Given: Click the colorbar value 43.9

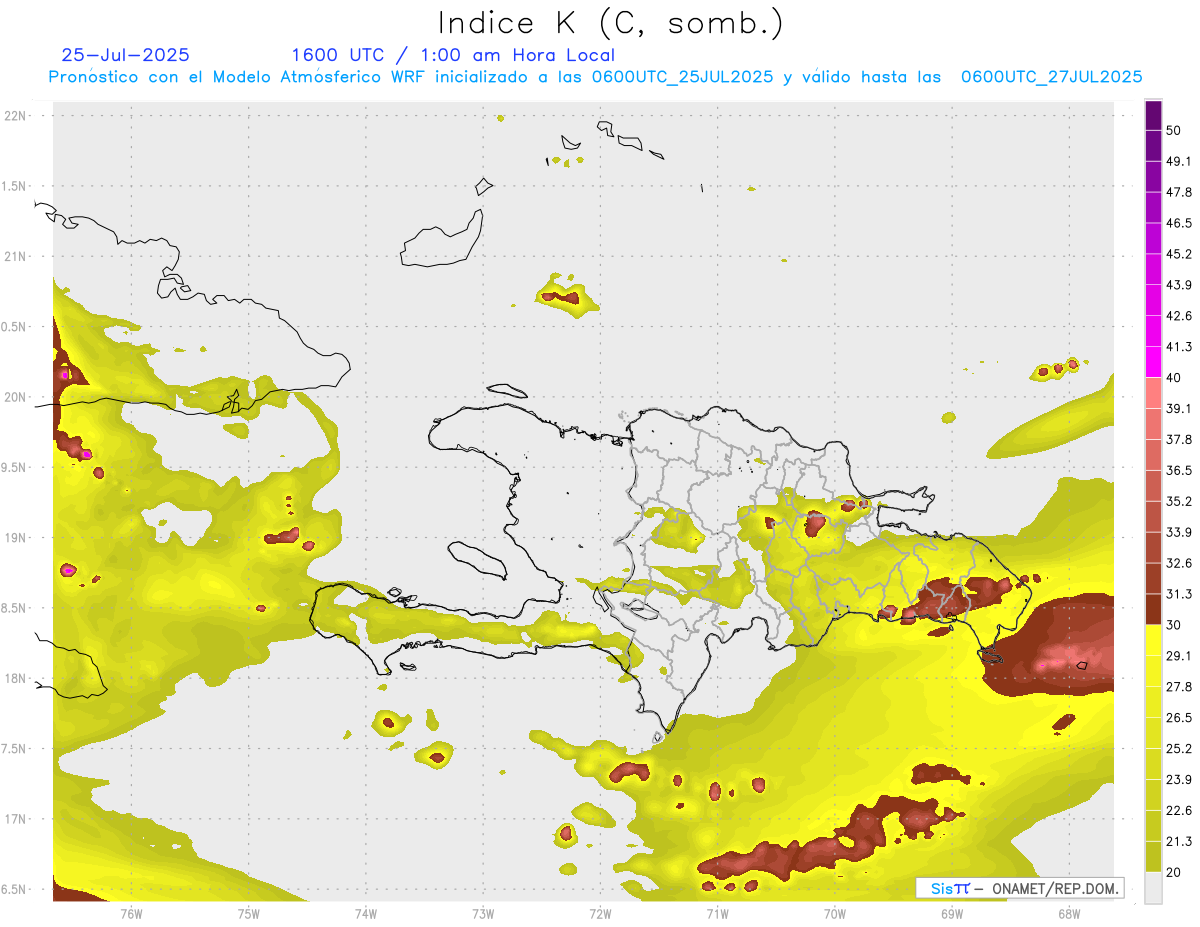Looking at the screenshot, I should tap(1179, 285).
